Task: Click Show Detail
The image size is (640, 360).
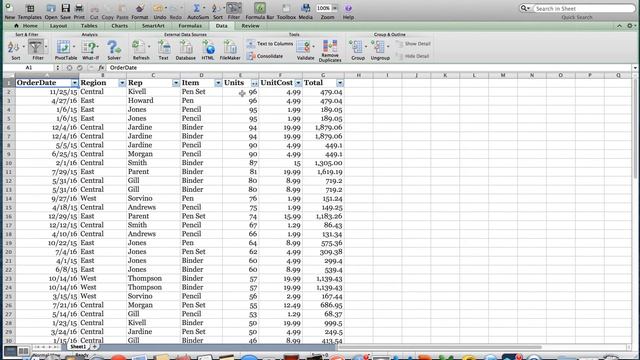Action: point(413,44)
